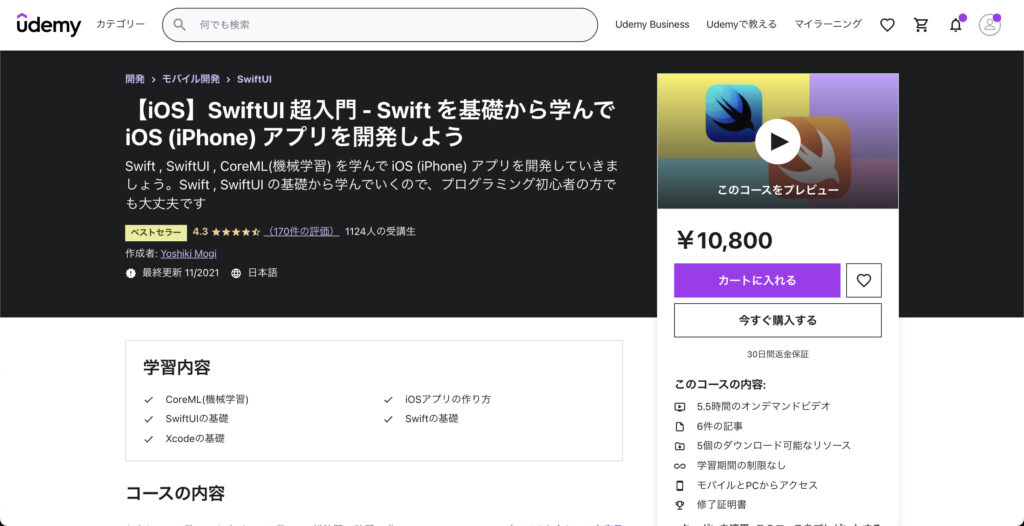Click the globe language icon
1024x526 pixels.
coord(236,273)
